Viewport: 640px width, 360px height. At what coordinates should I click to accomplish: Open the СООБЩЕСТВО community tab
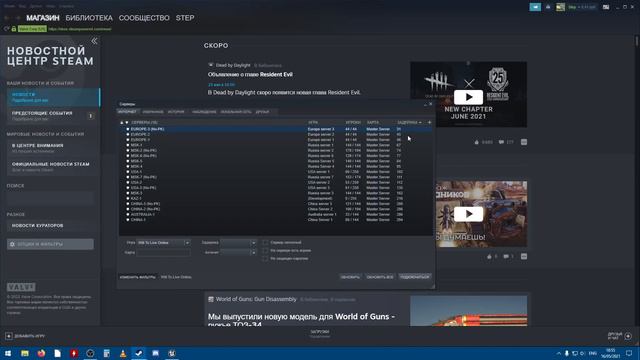tap(144, 18)
